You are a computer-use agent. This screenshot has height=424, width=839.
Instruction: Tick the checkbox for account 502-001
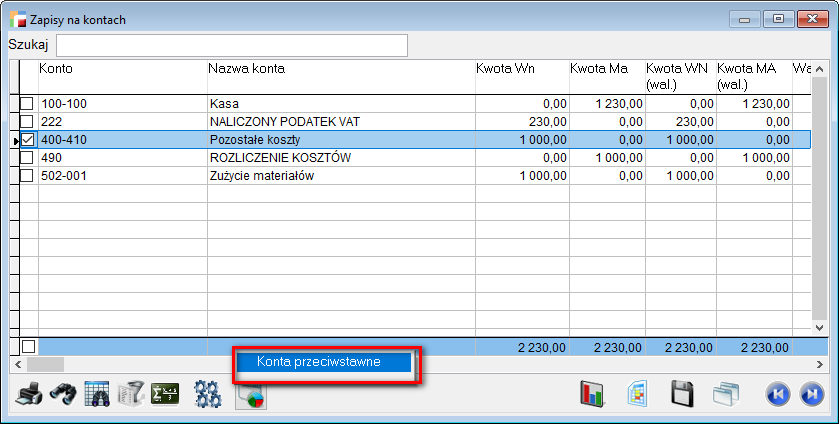27,176
